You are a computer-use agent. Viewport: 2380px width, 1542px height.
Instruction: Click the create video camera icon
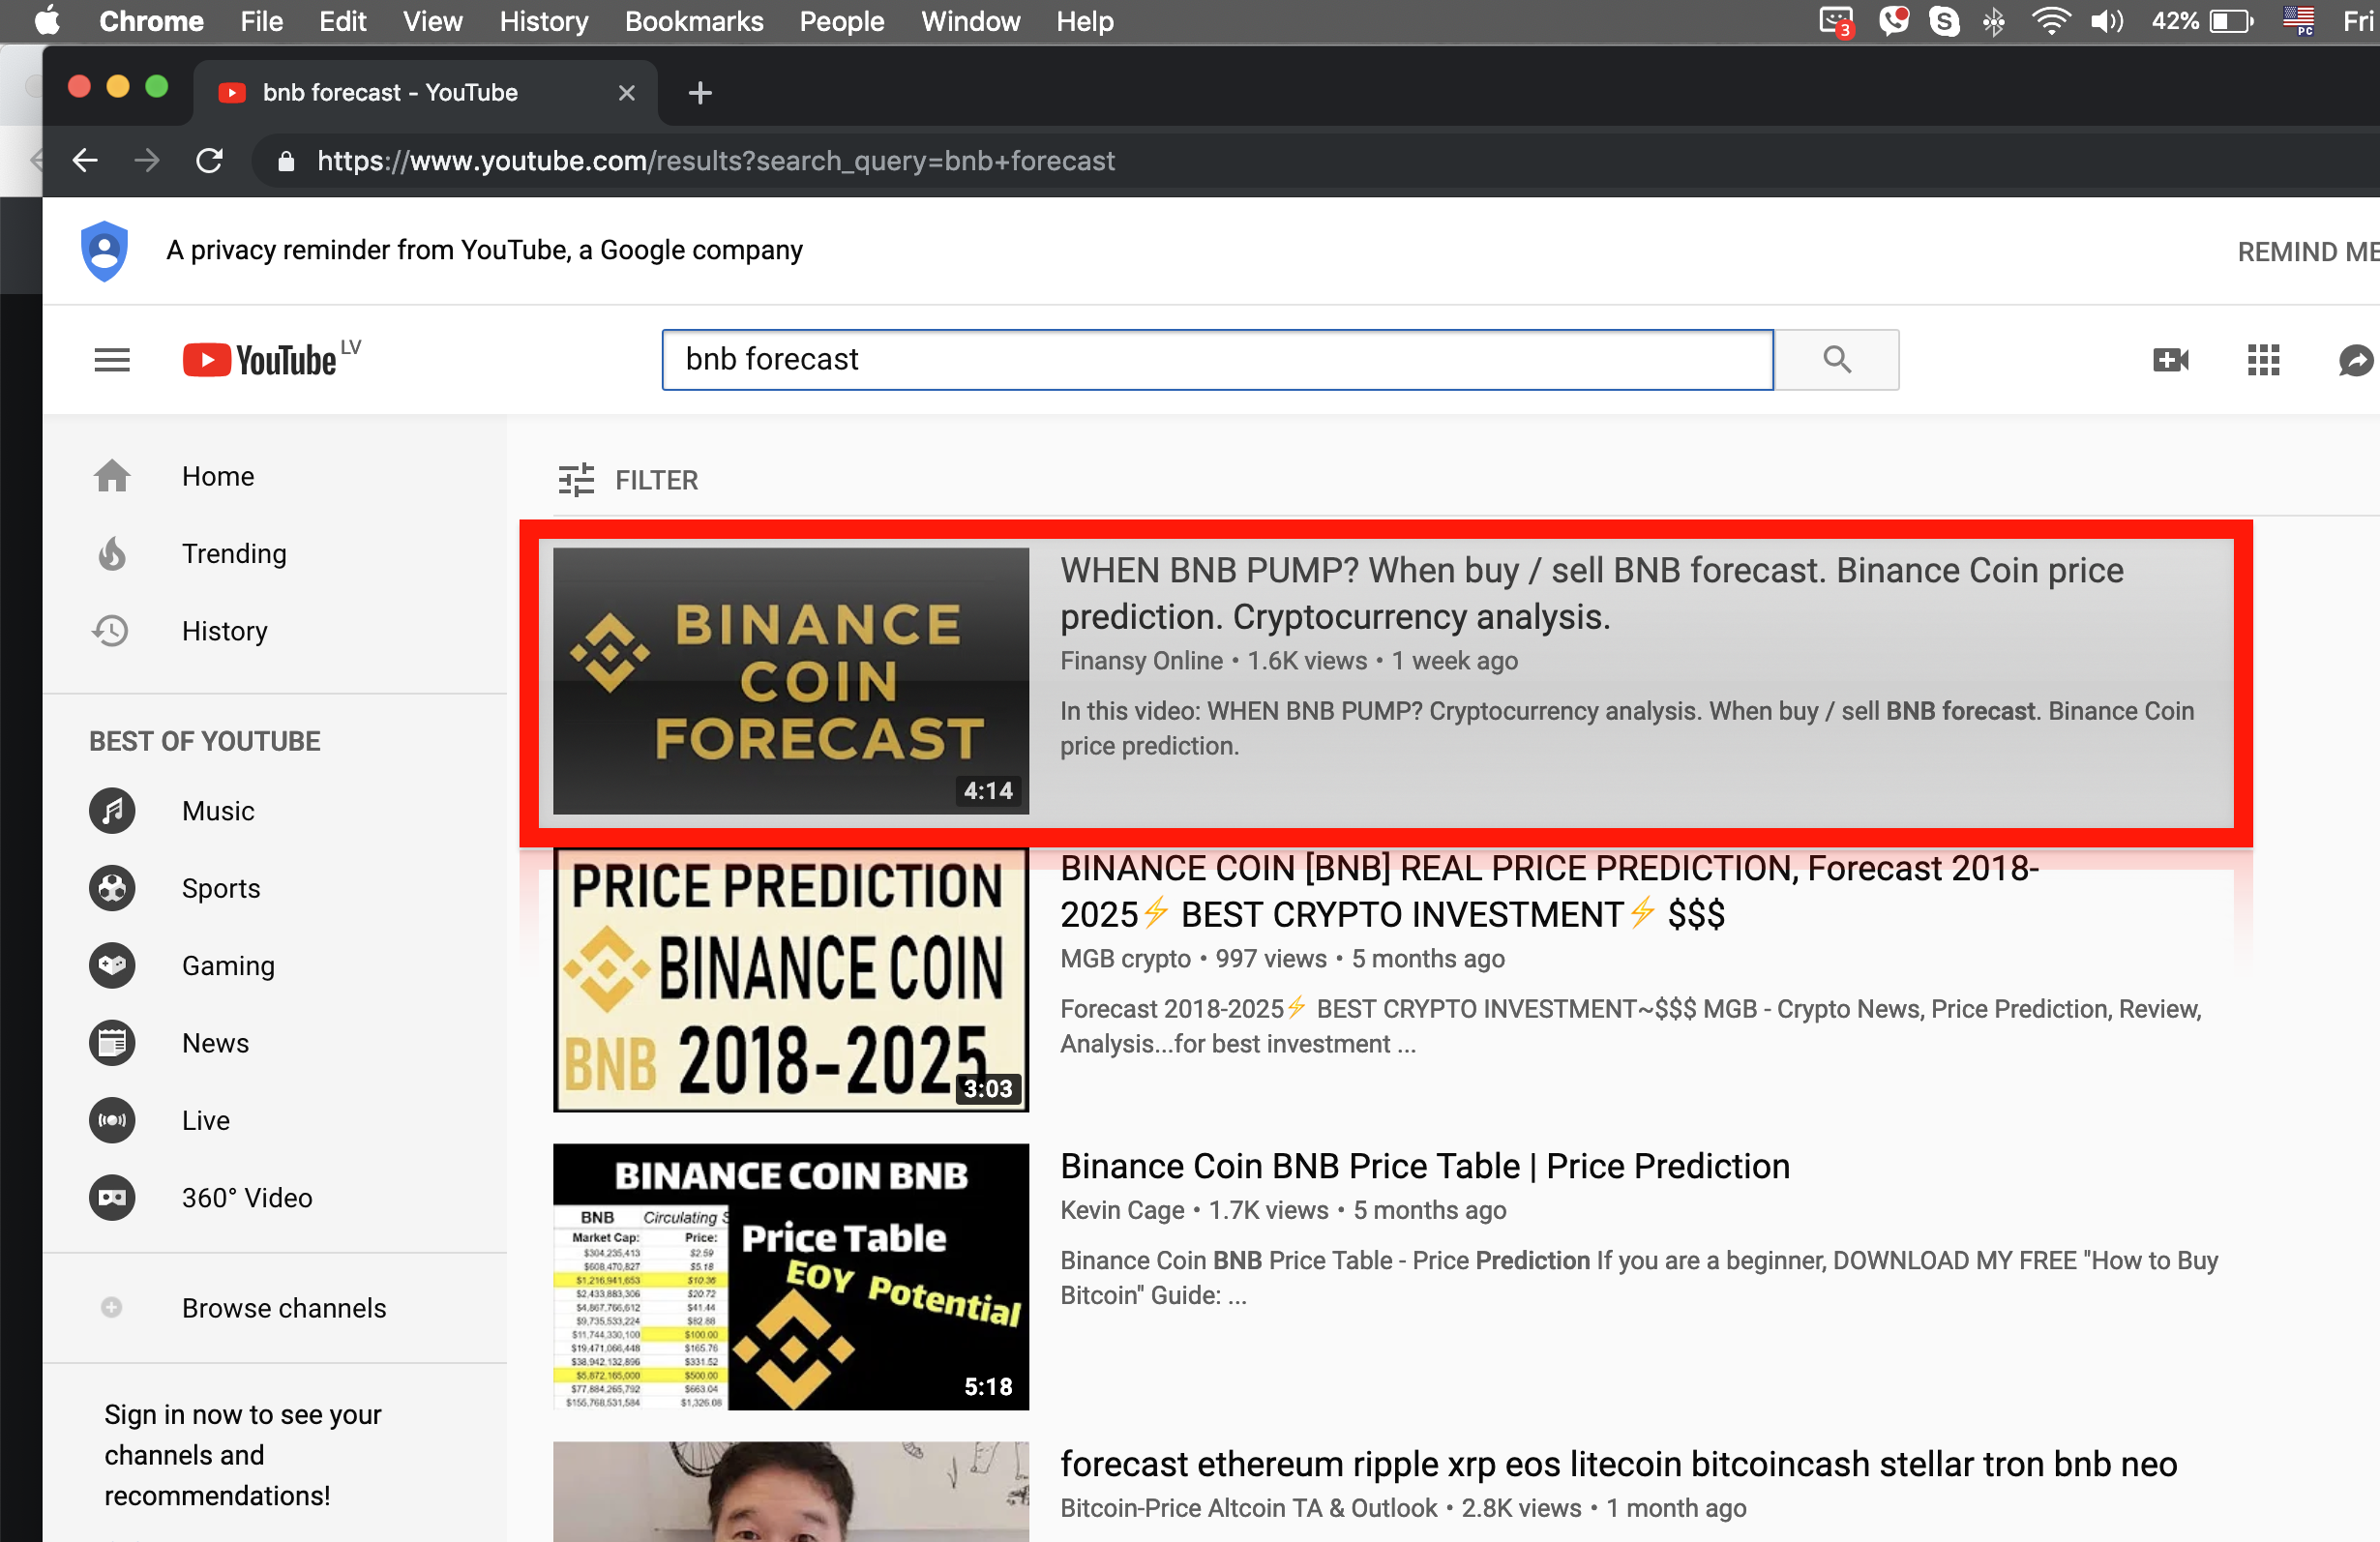pos(2170,360)
